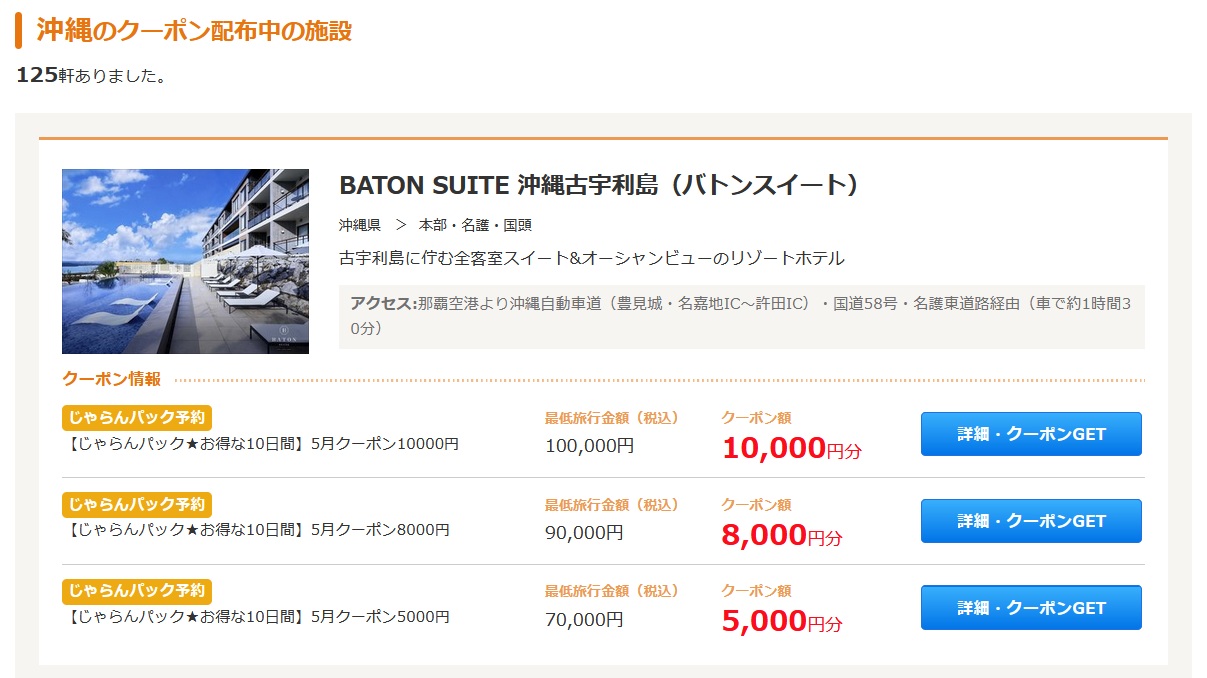
Task: Click the アクセス information box
Action: 741,315
